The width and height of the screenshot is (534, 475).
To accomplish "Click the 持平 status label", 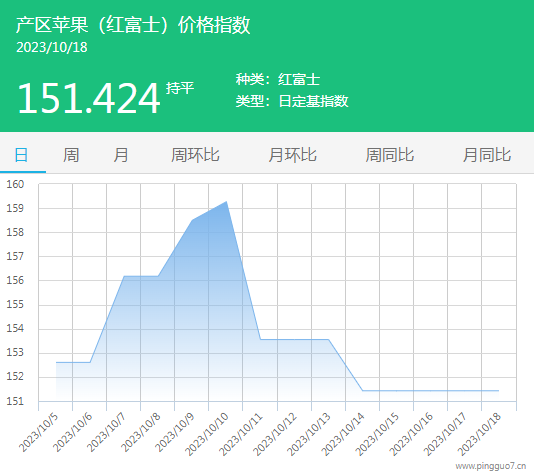I will tap(180, 88).
